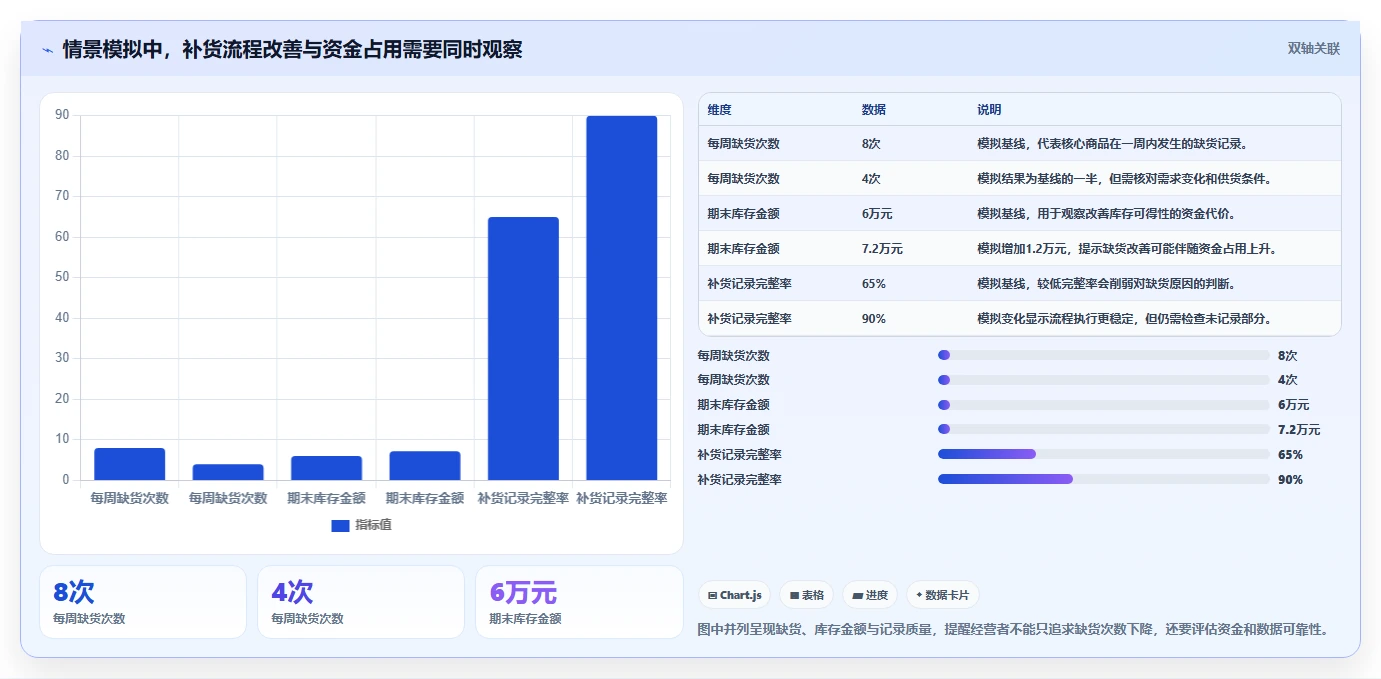Click the progress bar labeled 4次

(x=1103, y=380)
